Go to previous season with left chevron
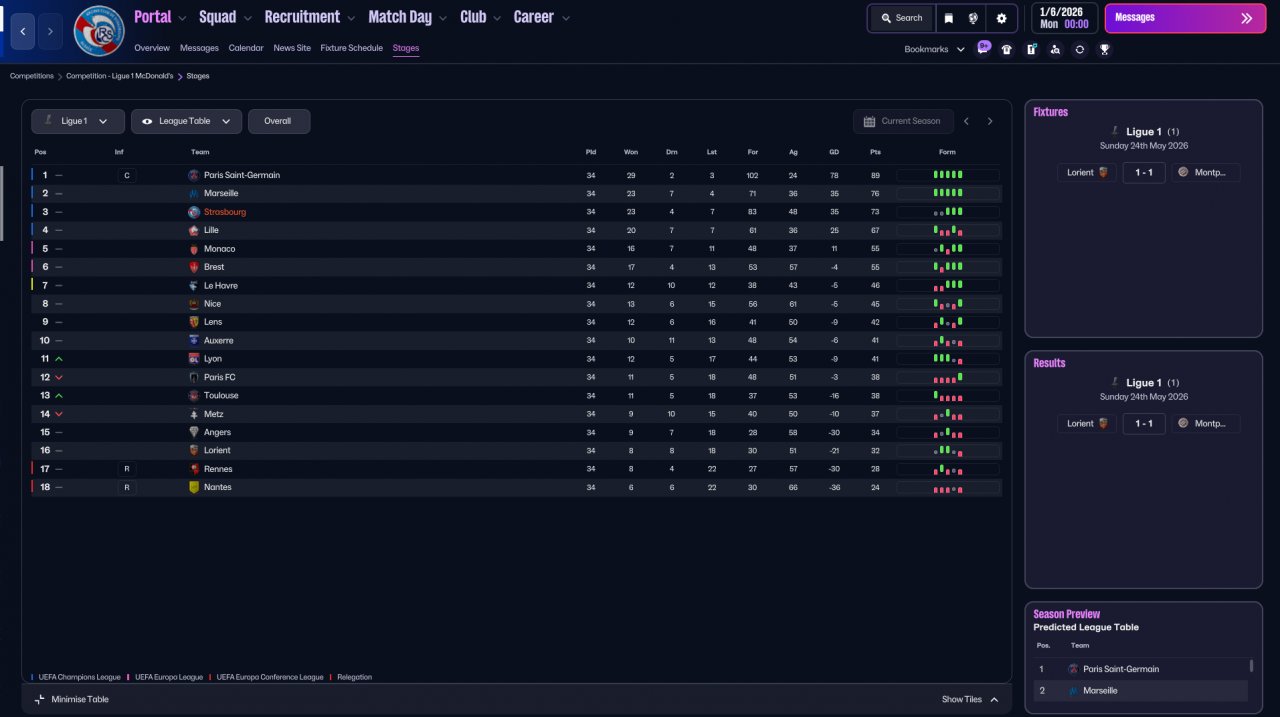1280x717 pixels. [966, 121]
